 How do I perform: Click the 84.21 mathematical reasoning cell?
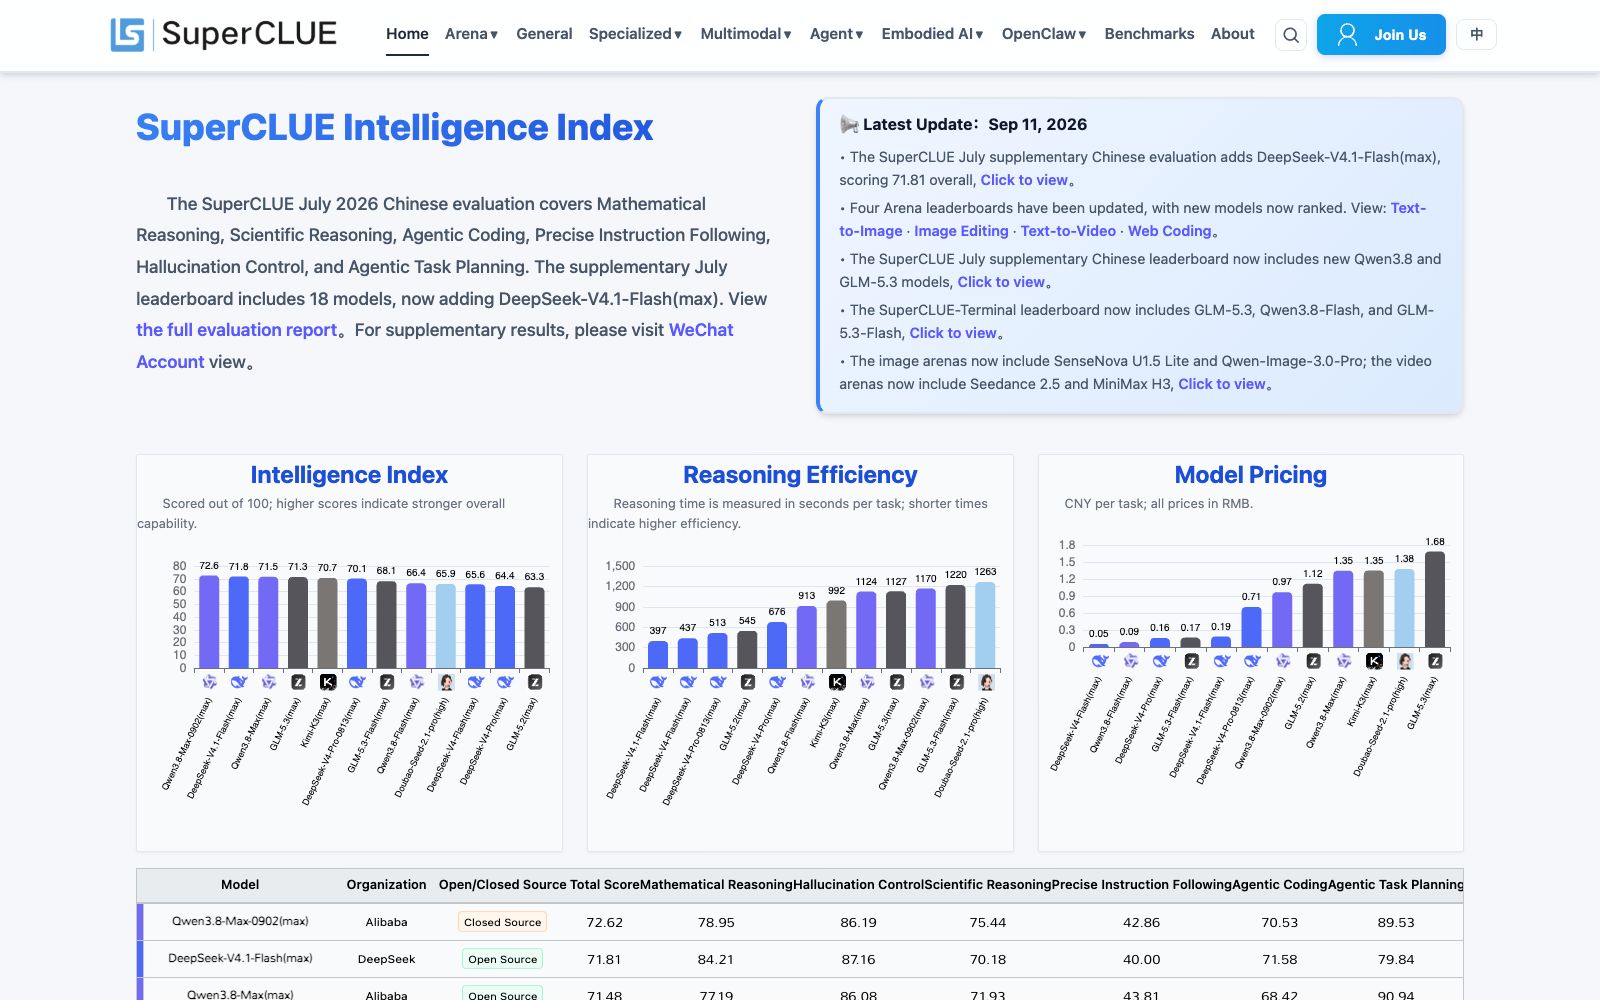(715, 959)
